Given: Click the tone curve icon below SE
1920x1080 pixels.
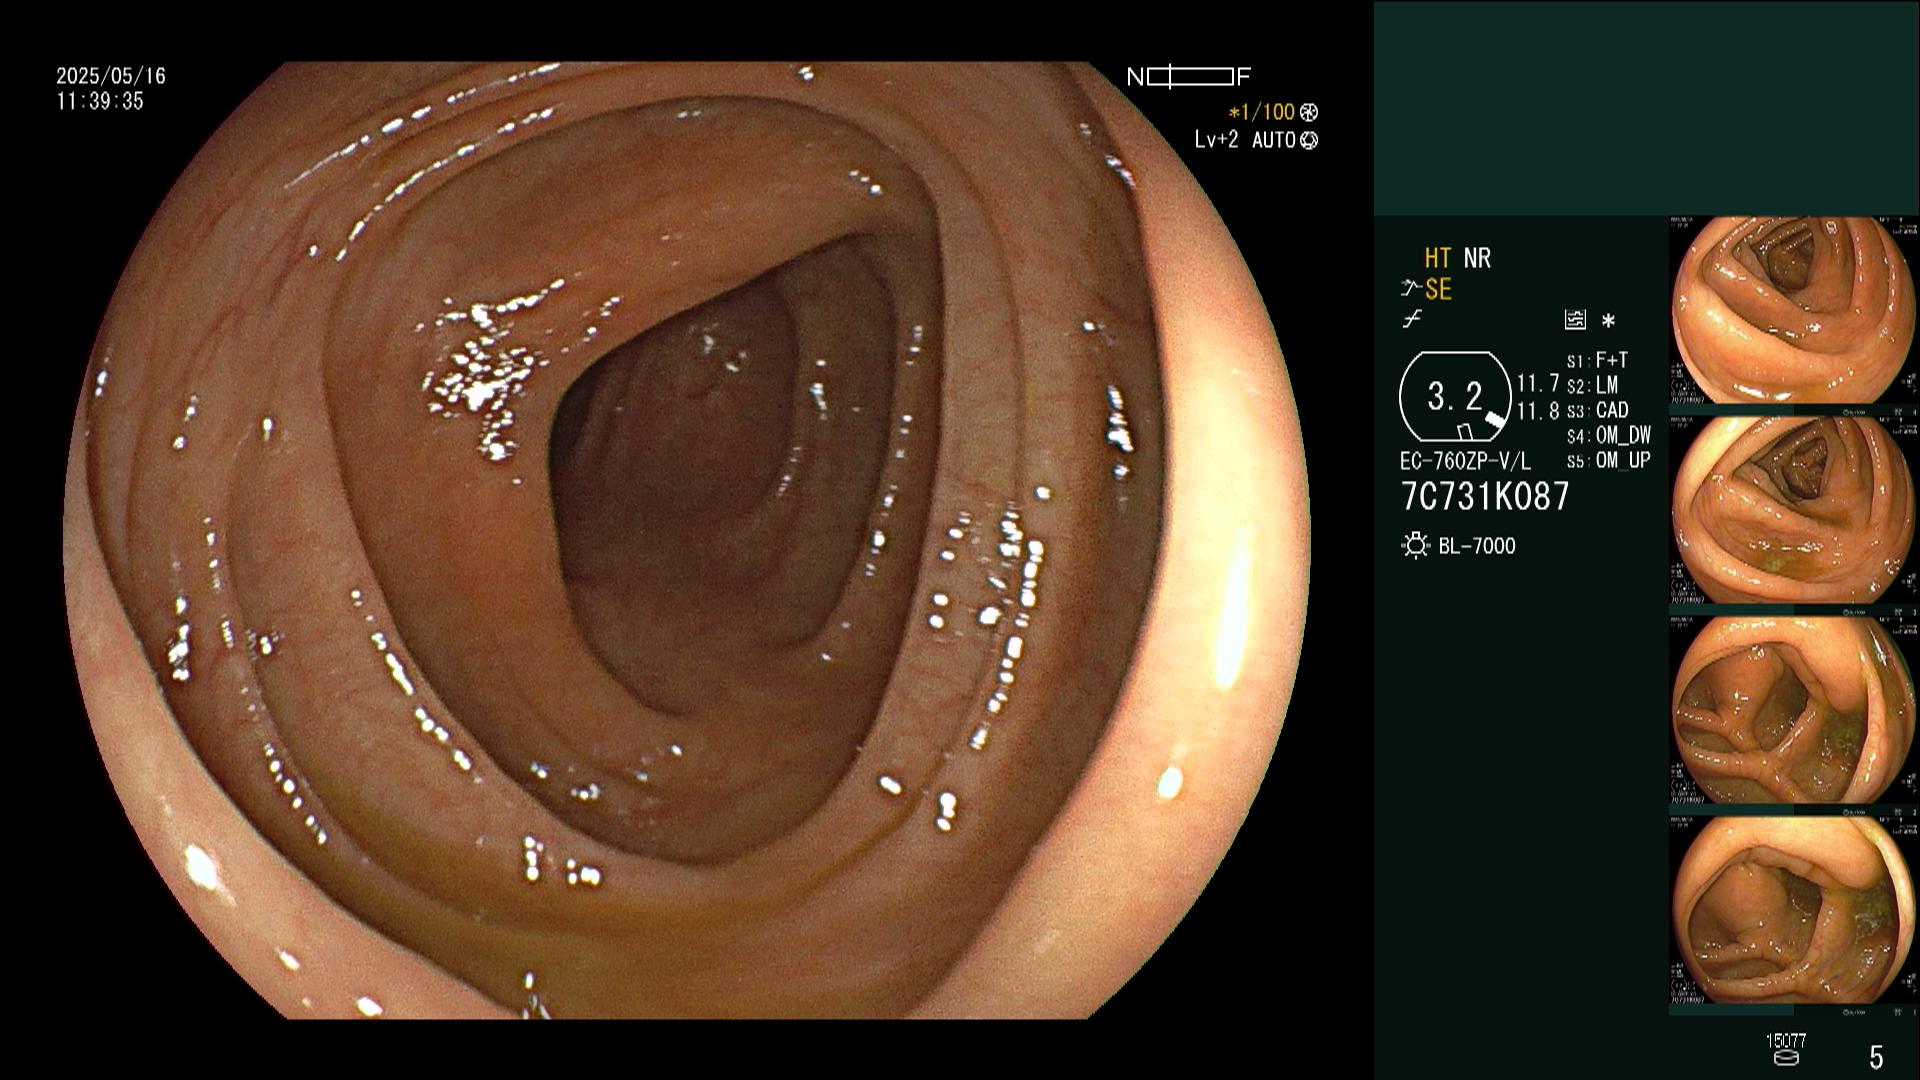Looking at the screenshot, I should click(x=1412, y=320).
